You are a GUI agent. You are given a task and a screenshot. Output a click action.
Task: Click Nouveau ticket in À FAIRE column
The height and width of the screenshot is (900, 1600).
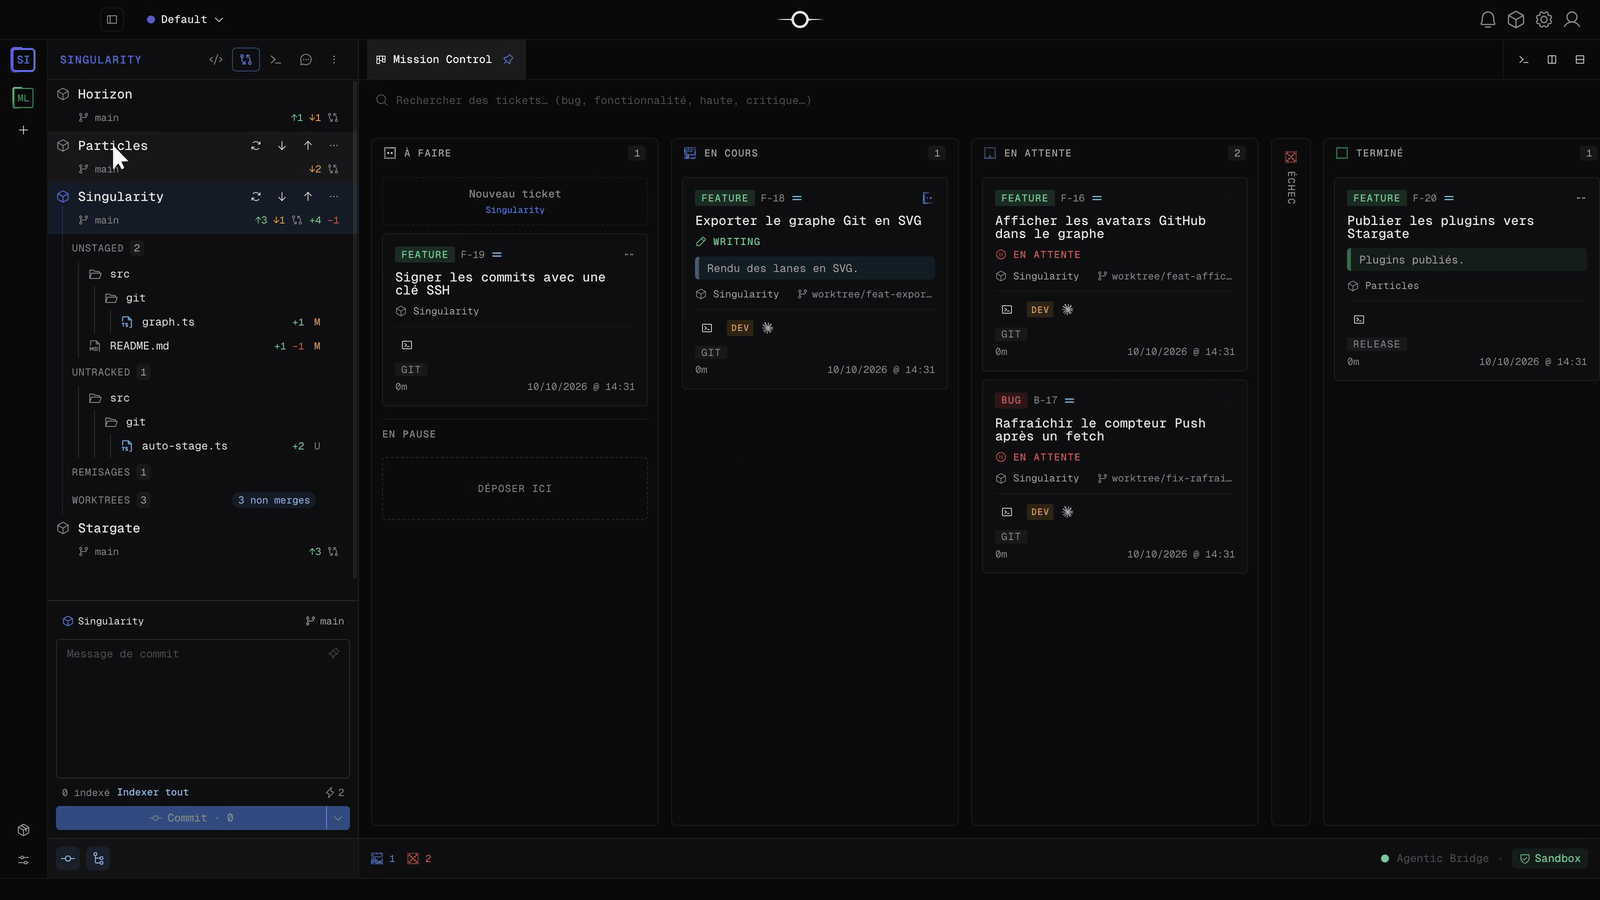coord(515,201)
